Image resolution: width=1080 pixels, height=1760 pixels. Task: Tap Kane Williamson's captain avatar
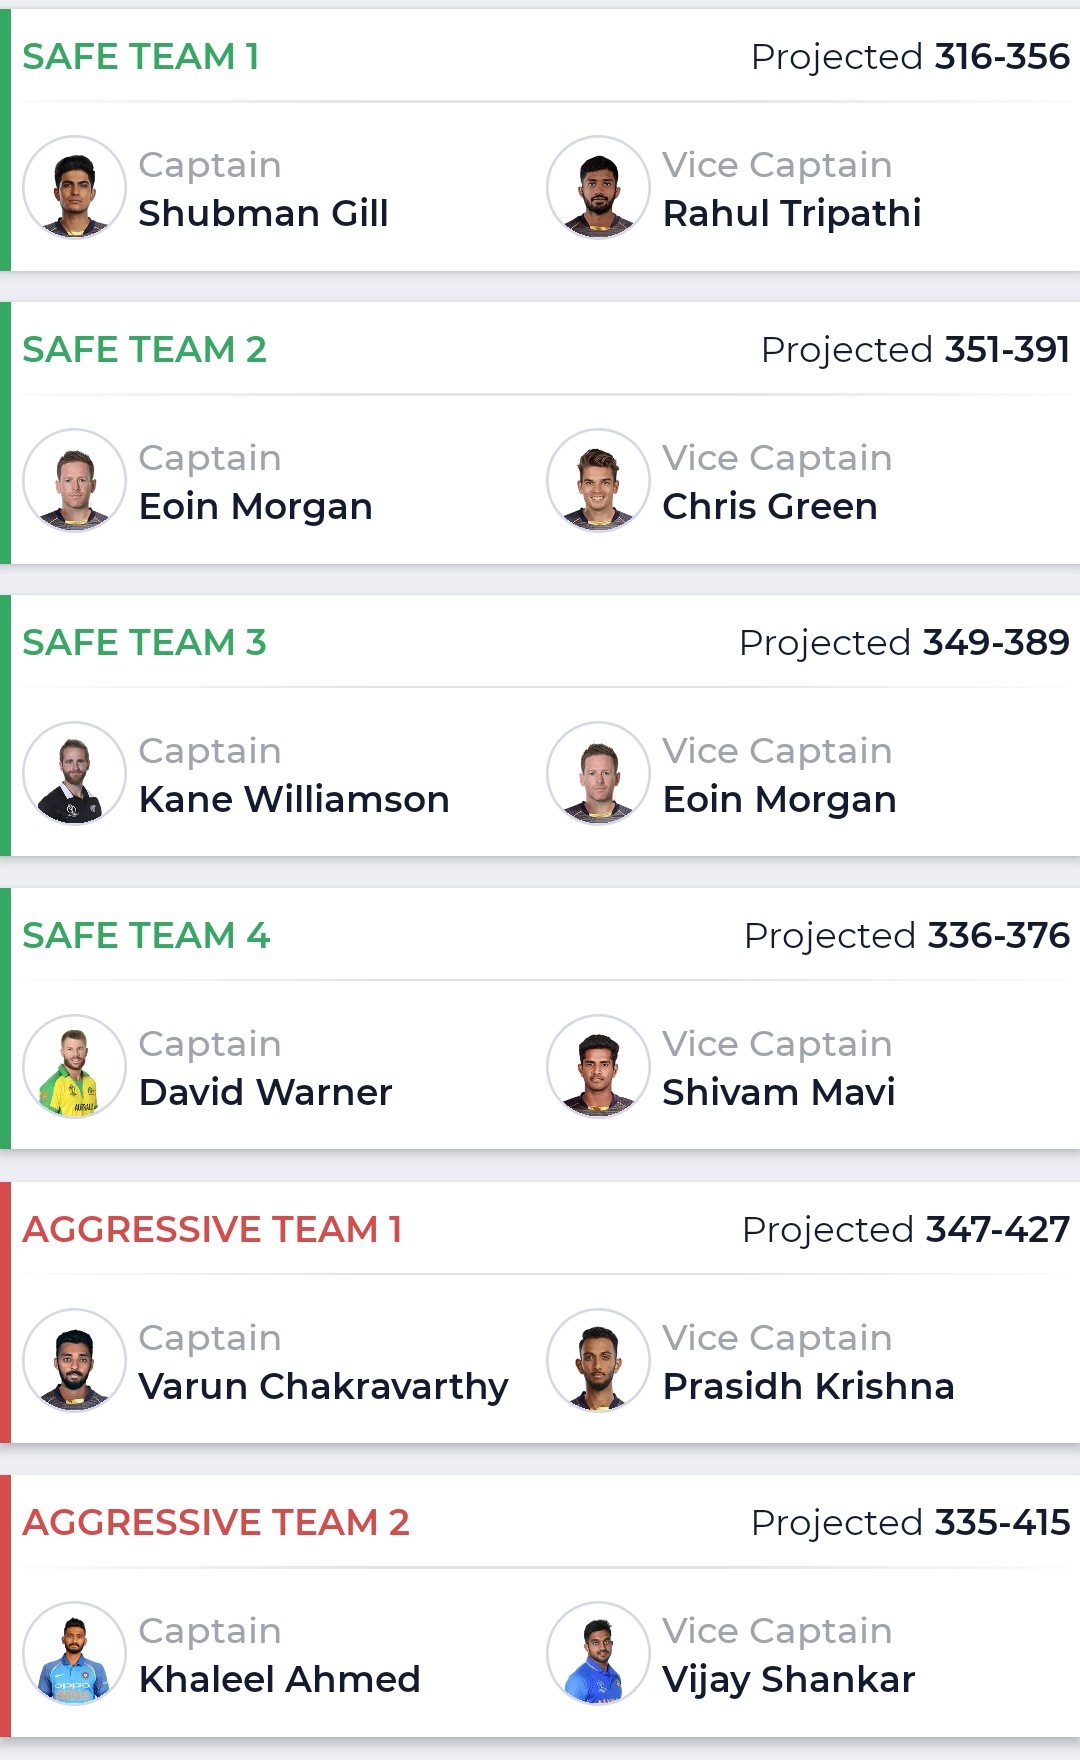click(74, 773)
